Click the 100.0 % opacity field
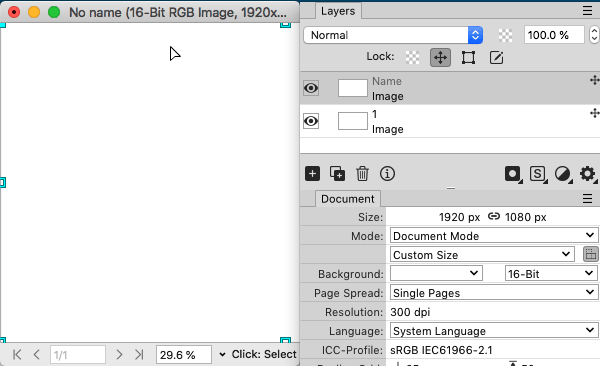 (554, 35)
